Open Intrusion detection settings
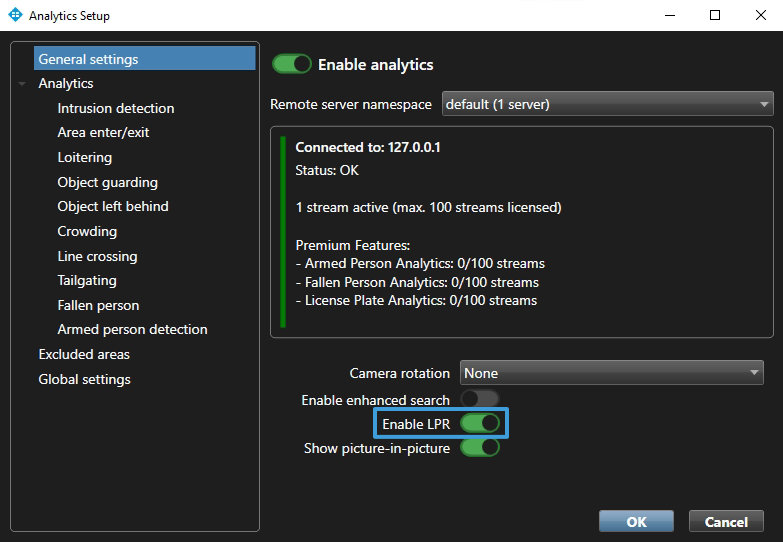 pos(116,108)
